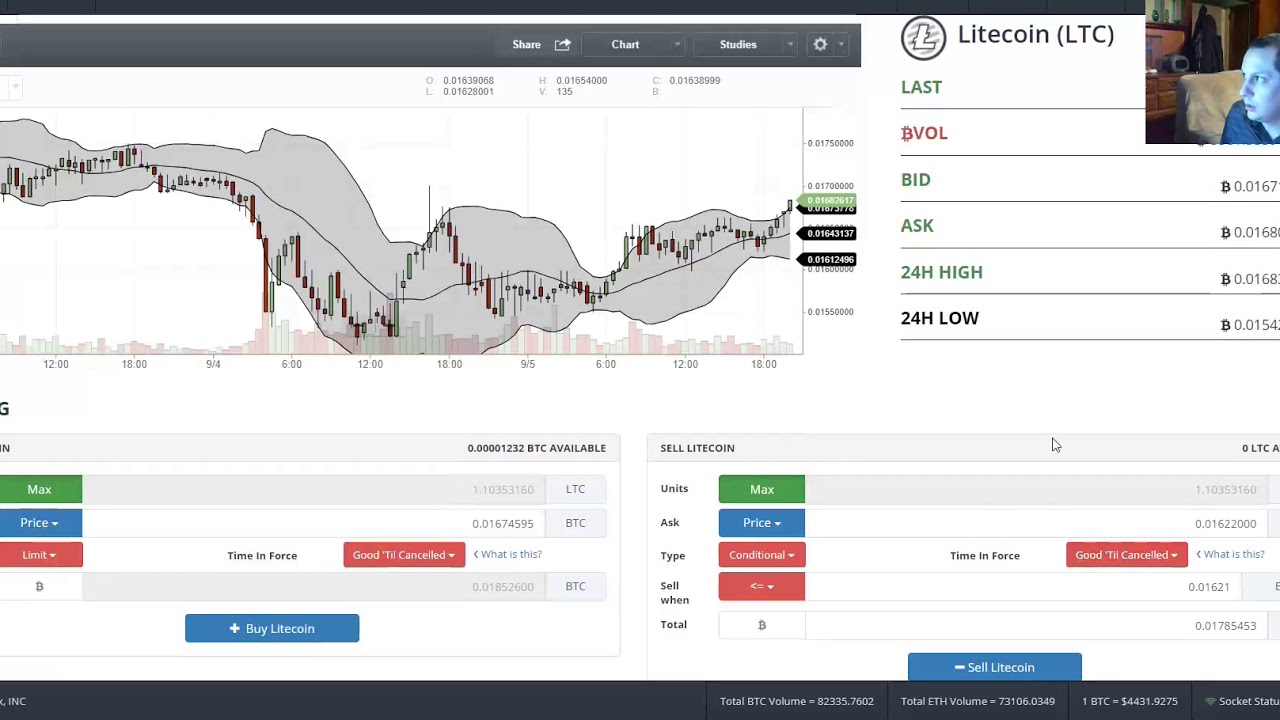Click the ASK label in the ticker
The width and height of the screenshot is (1280, 720).
(x=917, y=226)
